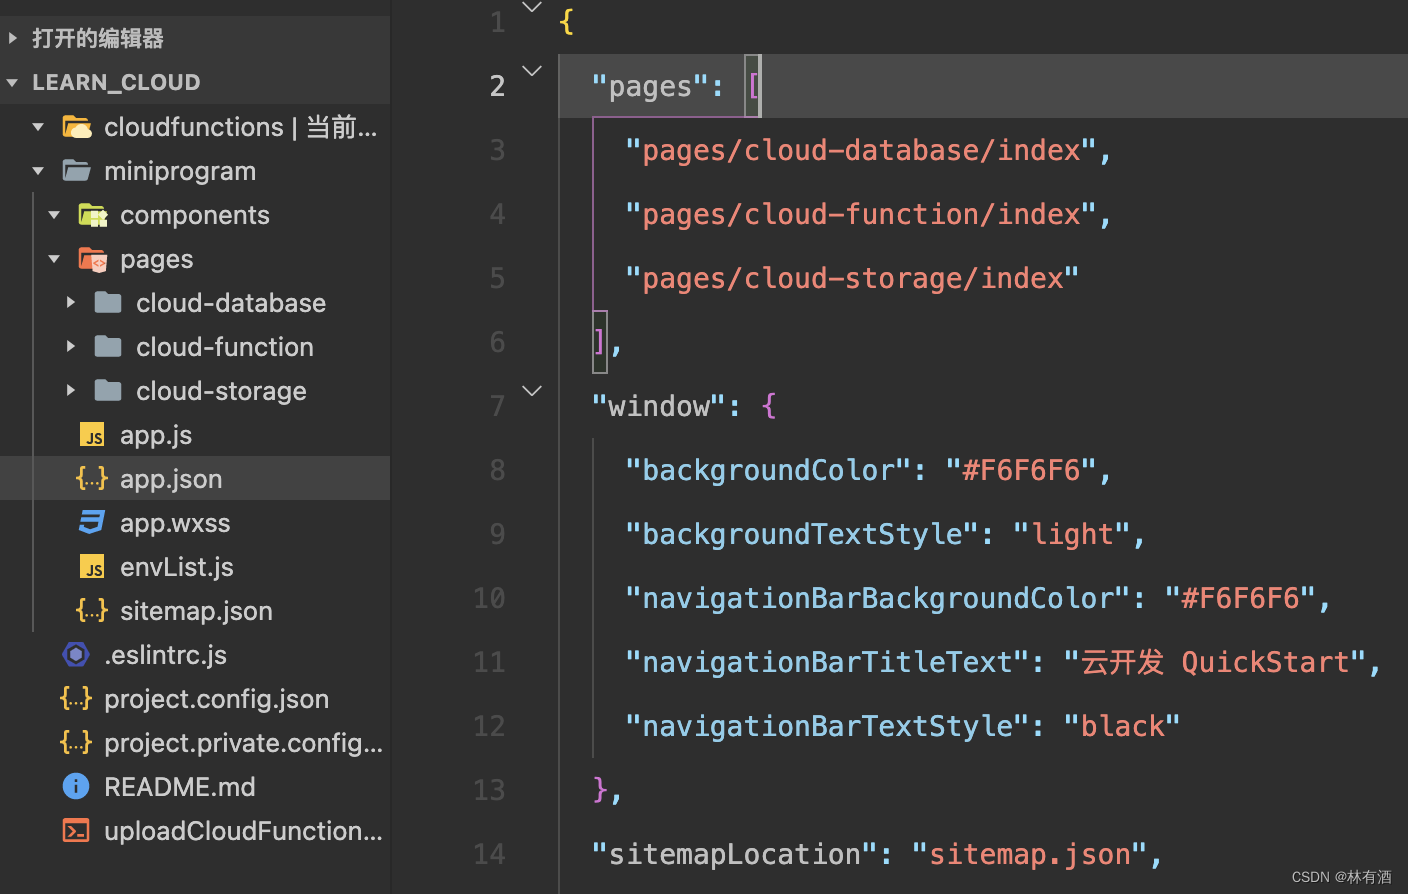1408x894 pixels.
Task: Expand the 打开的编辑器 section
Action: click(x=12, y=38)
